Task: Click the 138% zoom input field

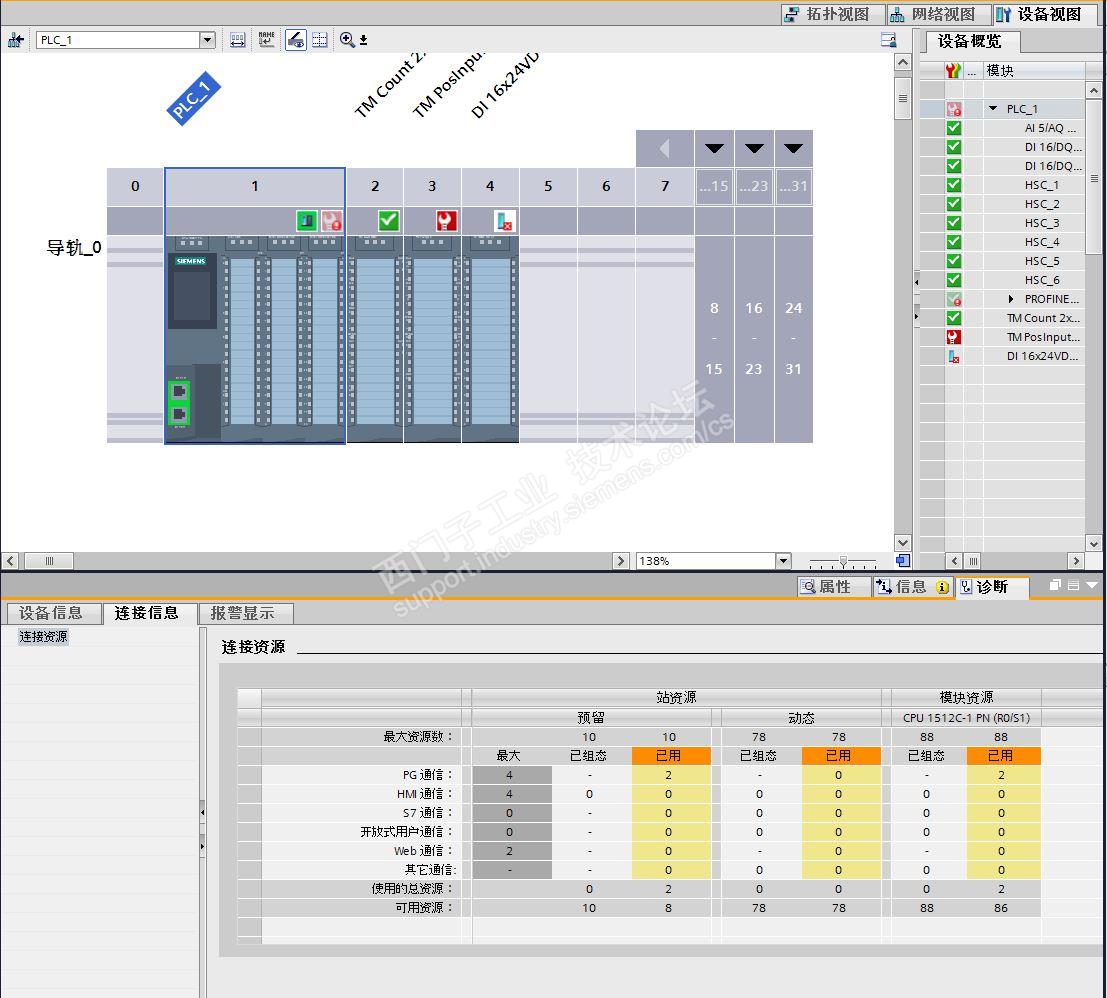Action: point(705,560)
